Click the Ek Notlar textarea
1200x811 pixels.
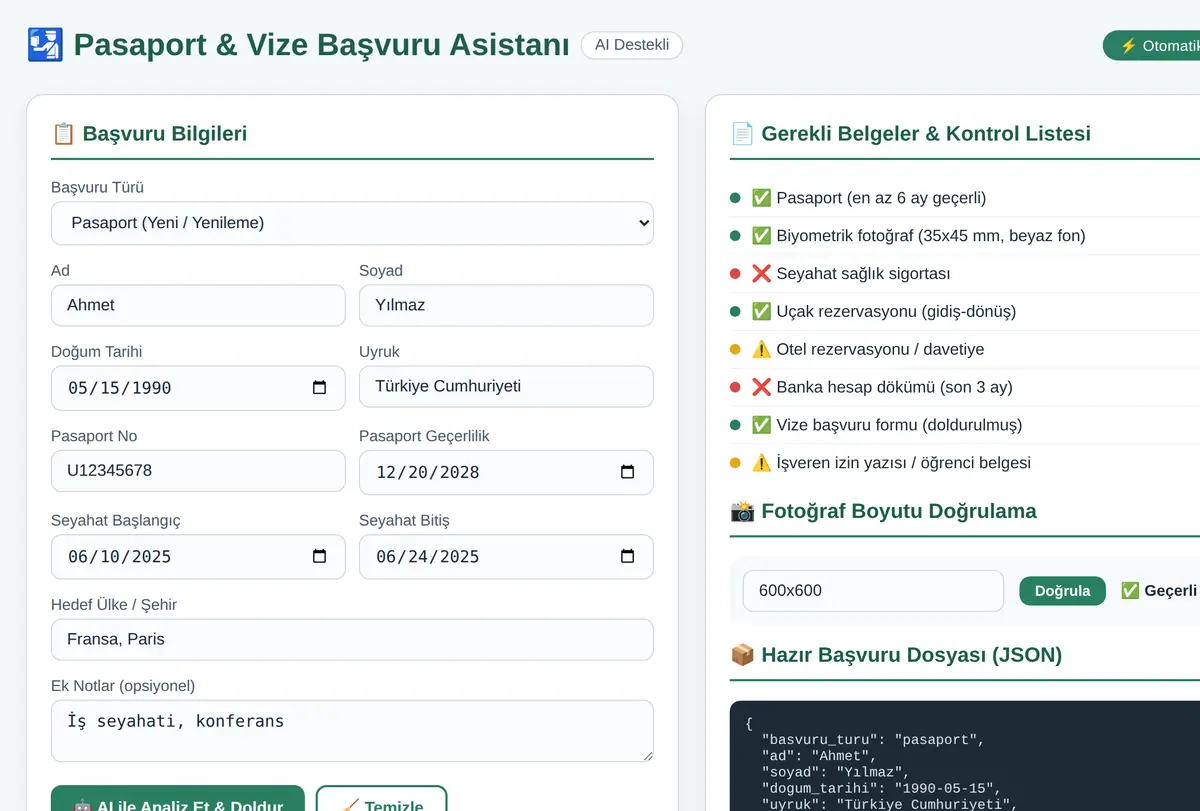[352, 731]
